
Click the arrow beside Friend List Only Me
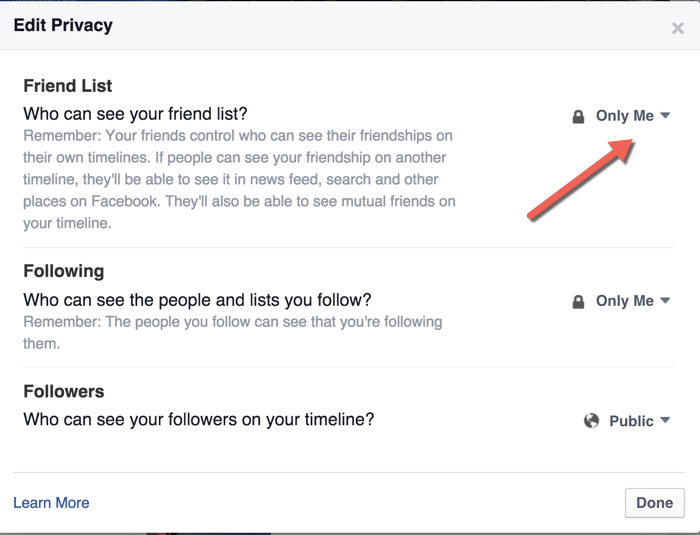point(665,116)
